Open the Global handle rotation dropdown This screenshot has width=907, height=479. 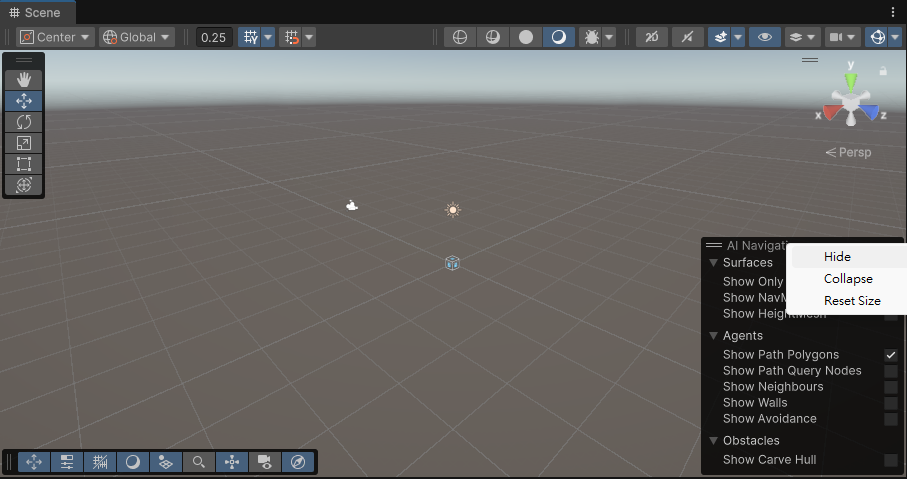point(138,37)
